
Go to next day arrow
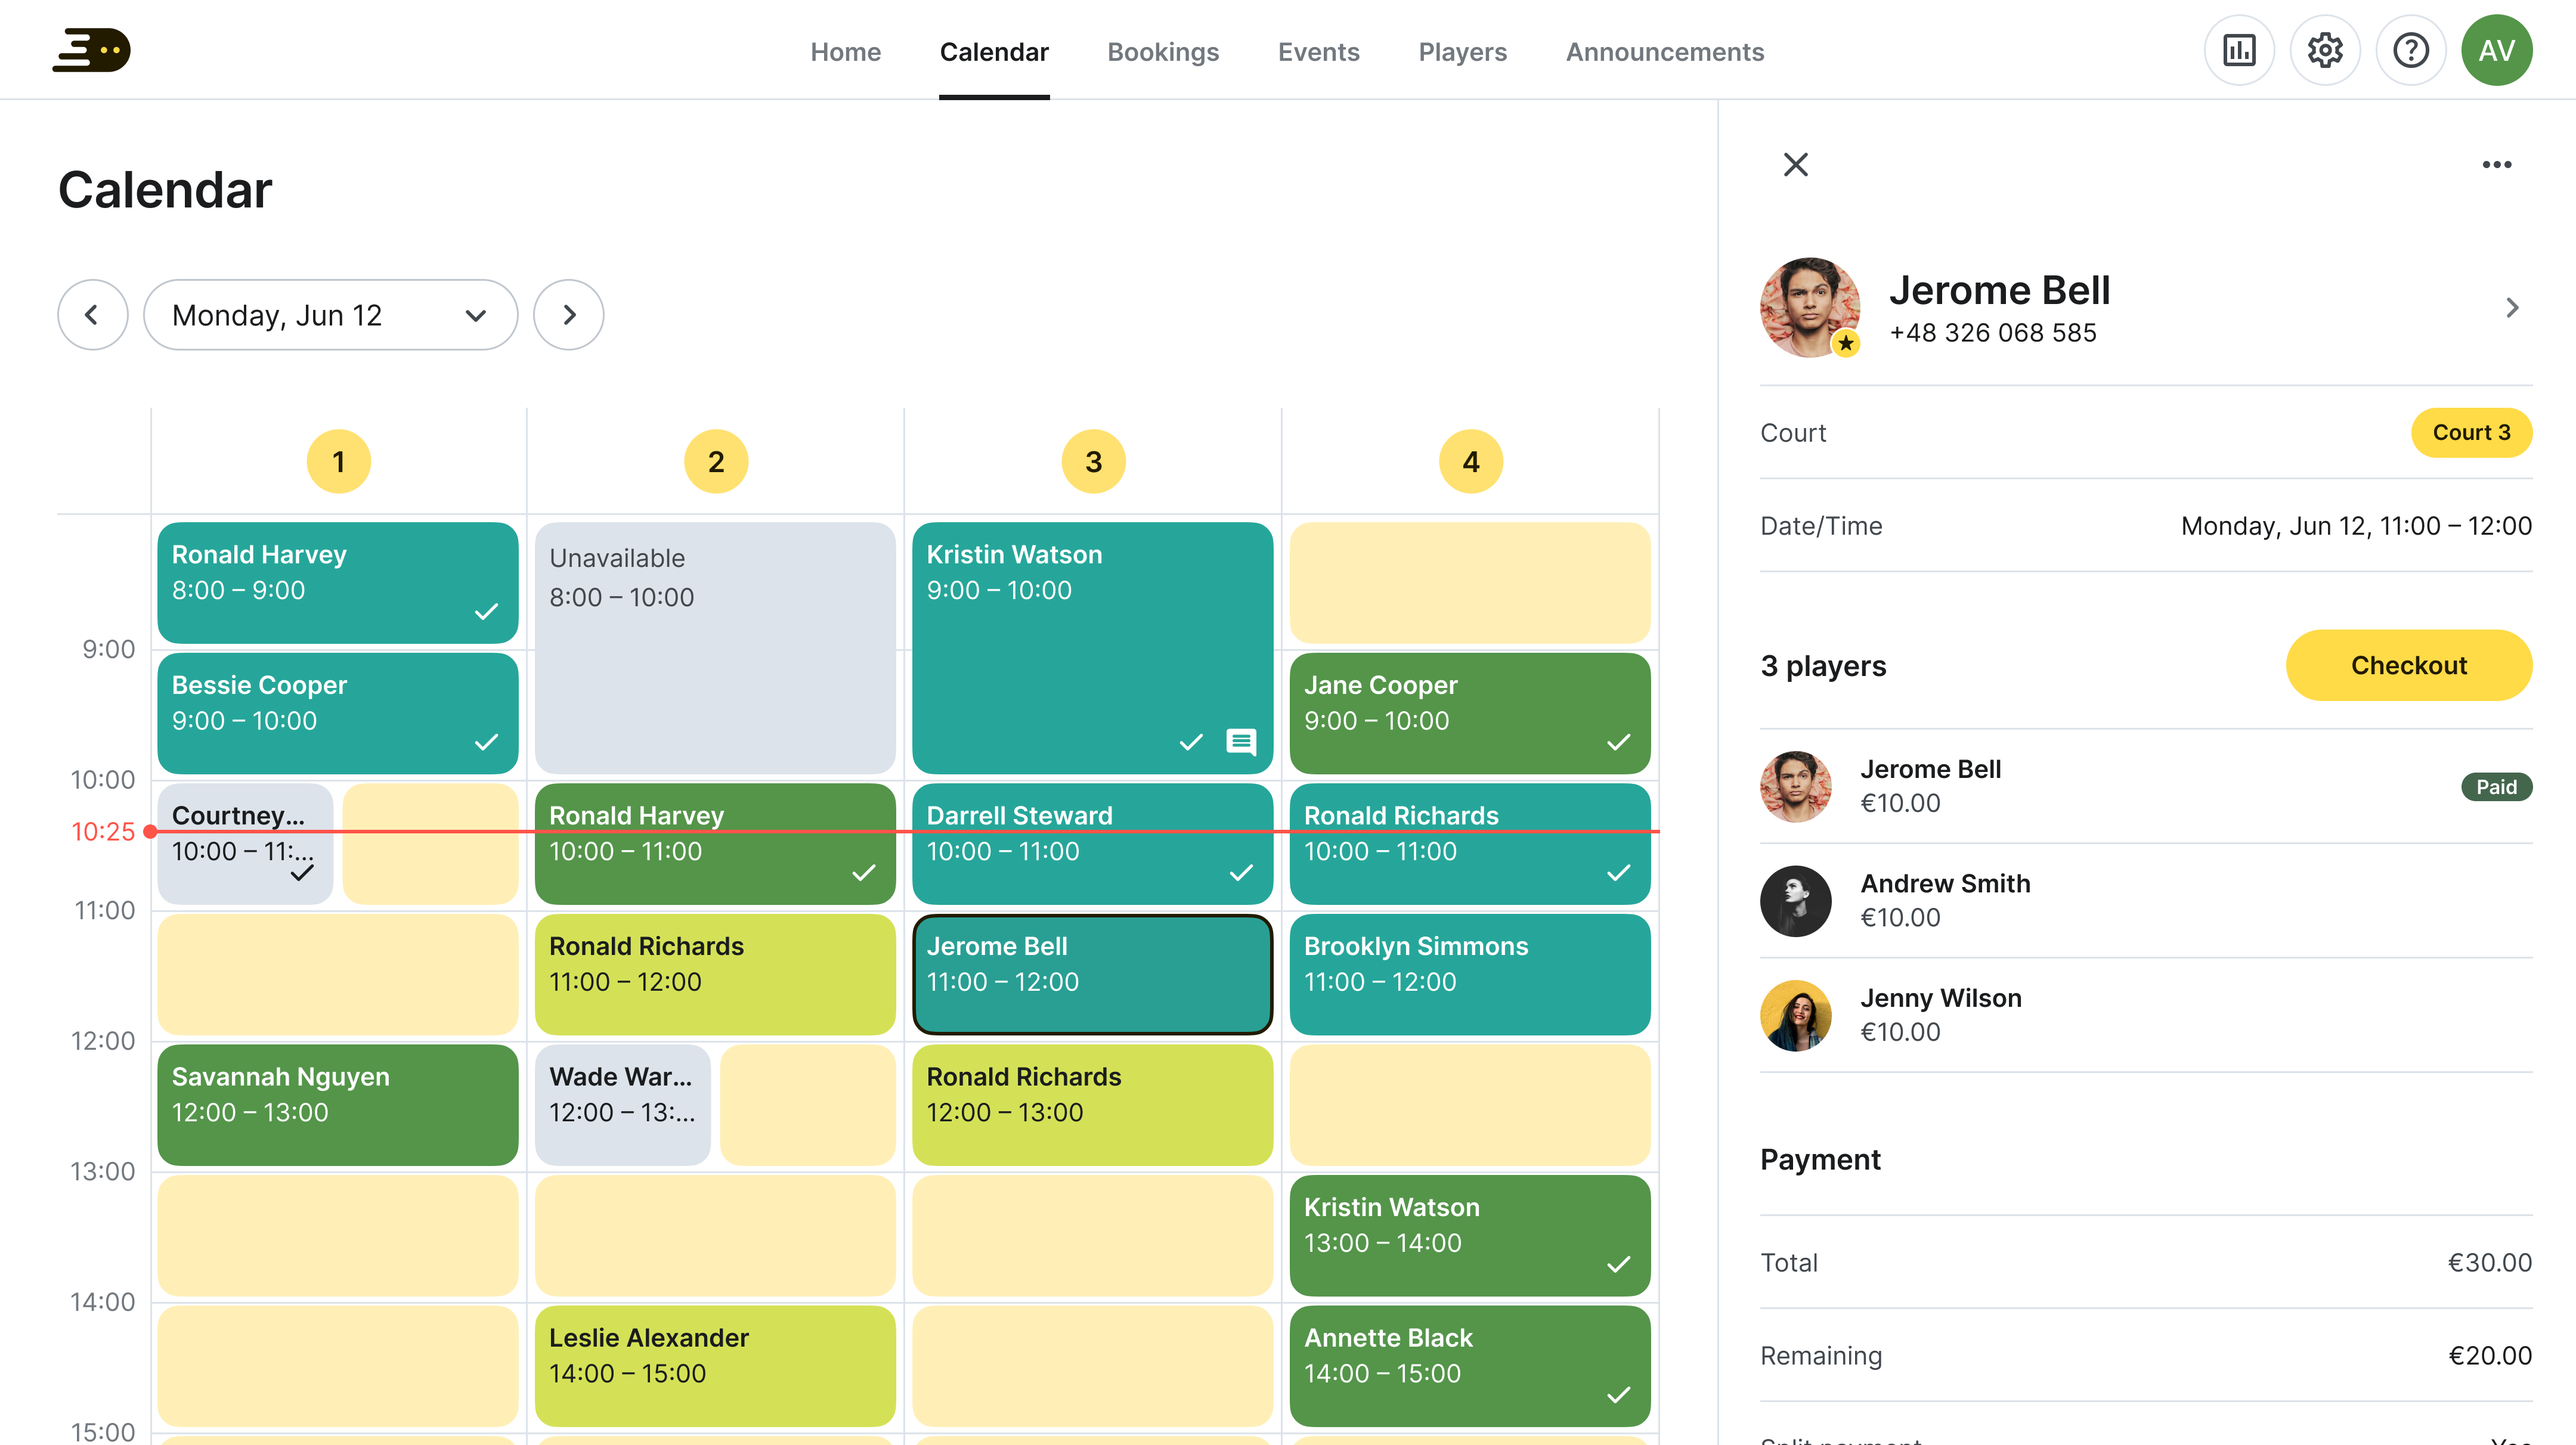click(x=569, y=315)
